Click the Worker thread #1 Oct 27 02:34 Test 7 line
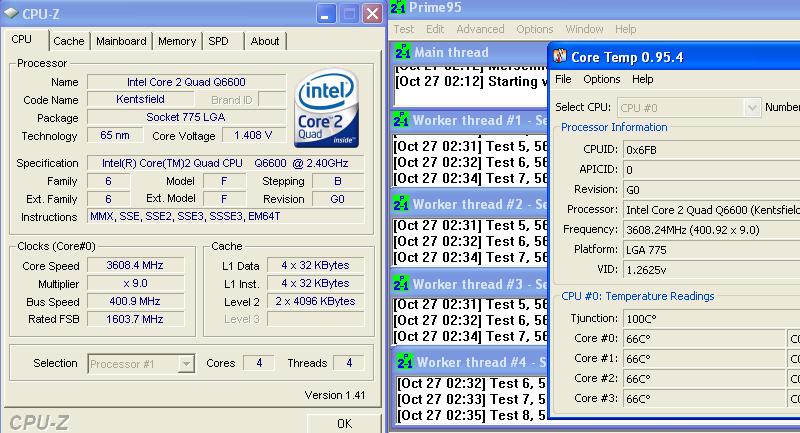The image size is (800, 433). (470, 179)
